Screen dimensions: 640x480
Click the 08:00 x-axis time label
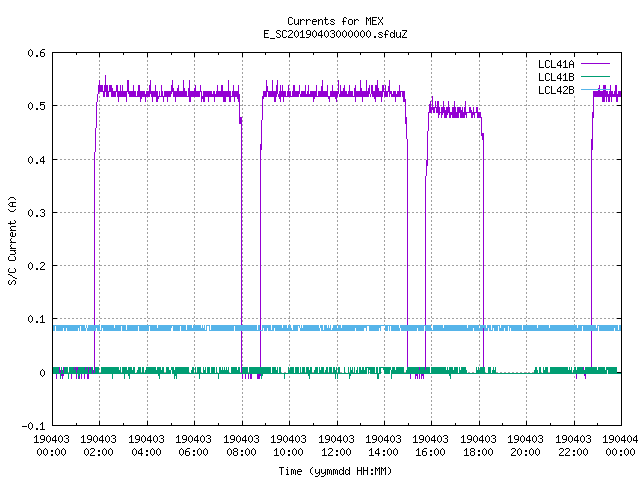tap(241, 452)
